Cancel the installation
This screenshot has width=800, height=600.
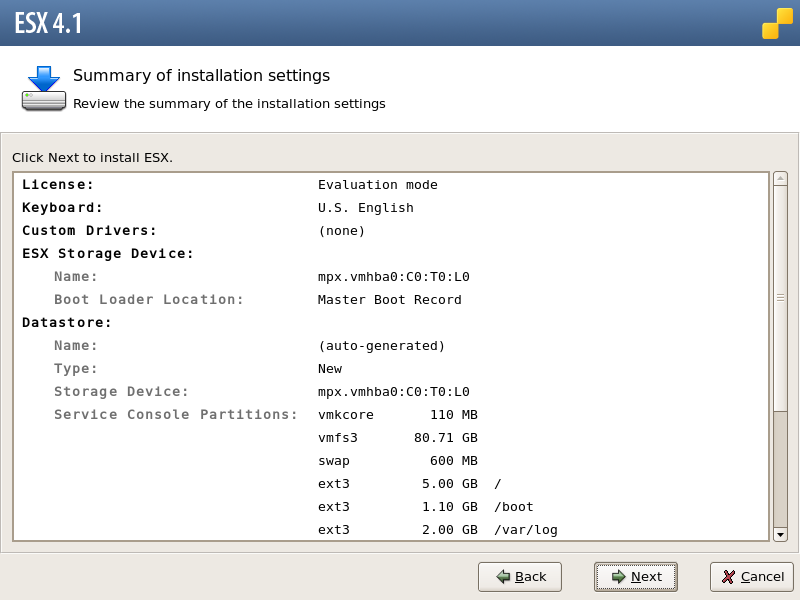752,577
